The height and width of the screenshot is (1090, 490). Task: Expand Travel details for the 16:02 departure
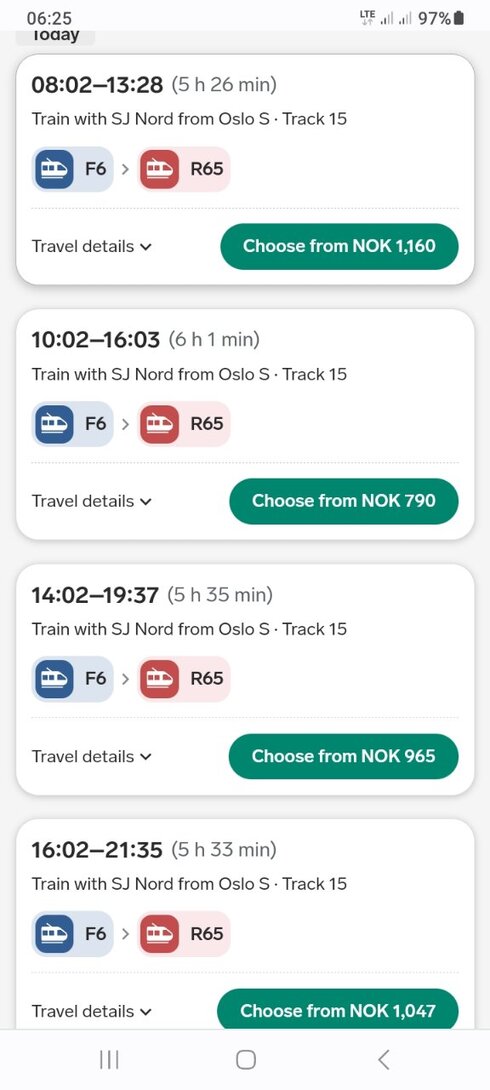(92, 1011)
